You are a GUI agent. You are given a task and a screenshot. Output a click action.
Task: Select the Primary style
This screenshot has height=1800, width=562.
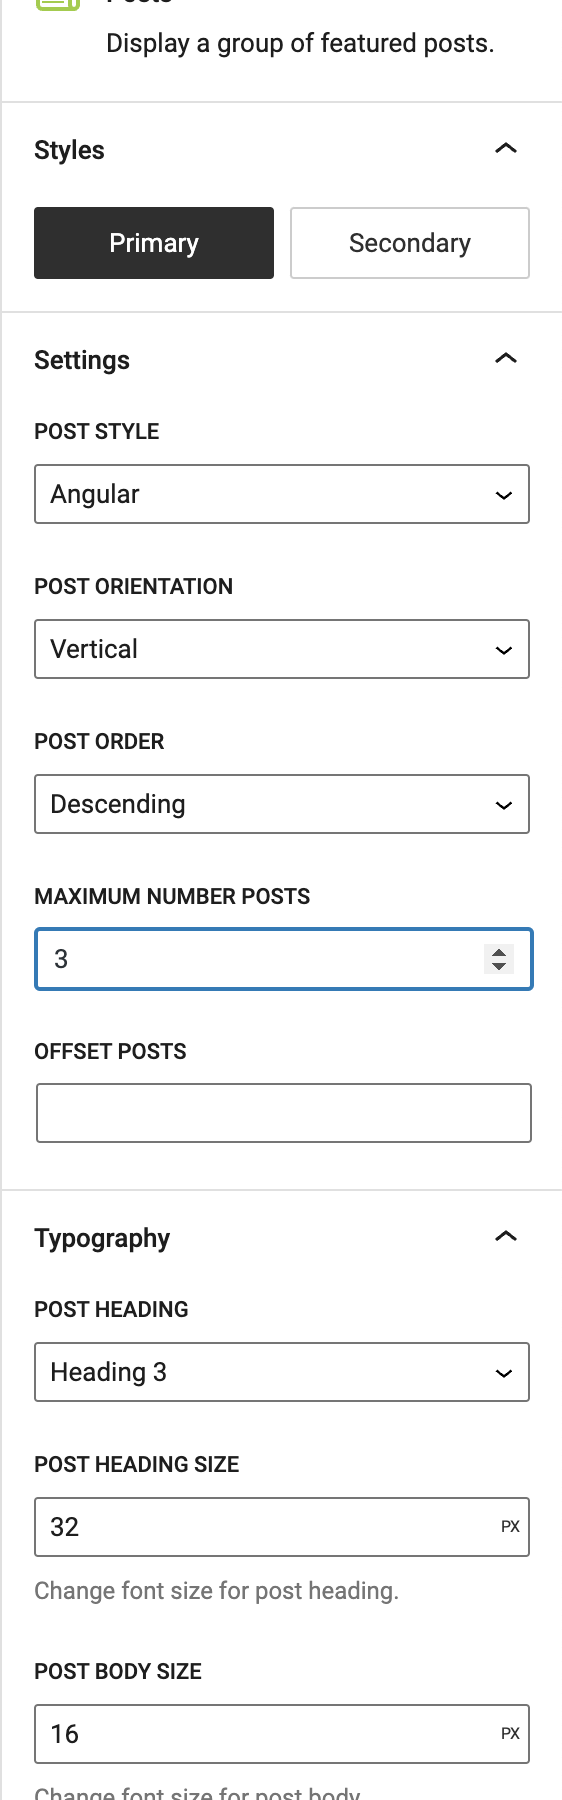154,243
